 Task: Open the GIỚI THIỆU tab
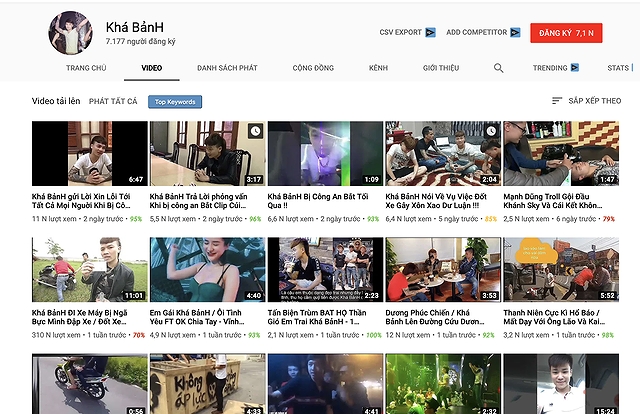[x=441, y=68]
